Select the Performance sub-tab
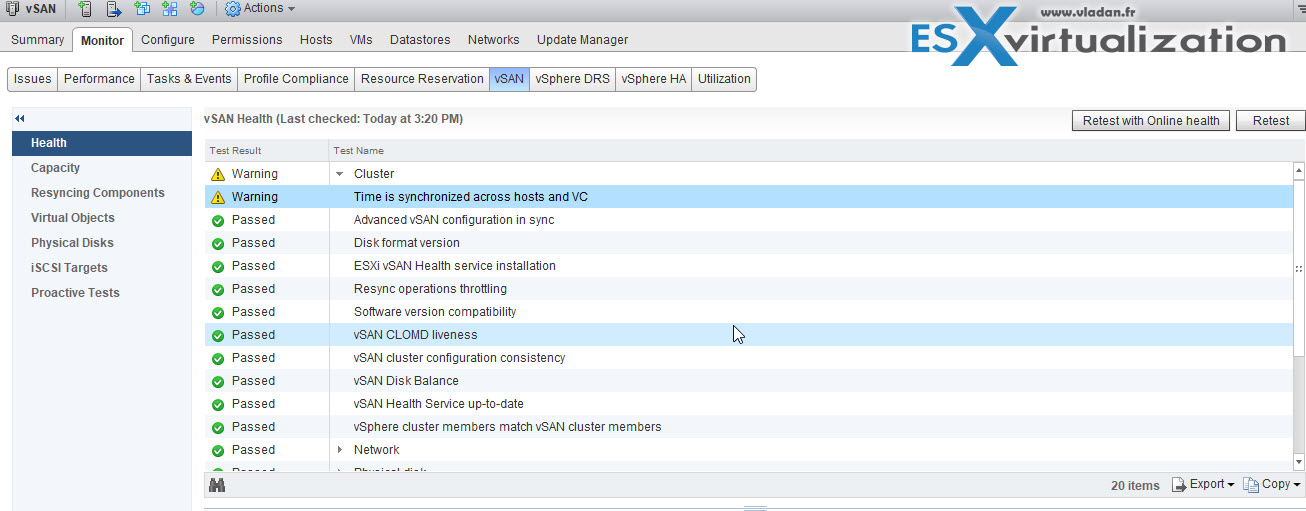Screen dimensions: 1306x511 tap(99, 79)
